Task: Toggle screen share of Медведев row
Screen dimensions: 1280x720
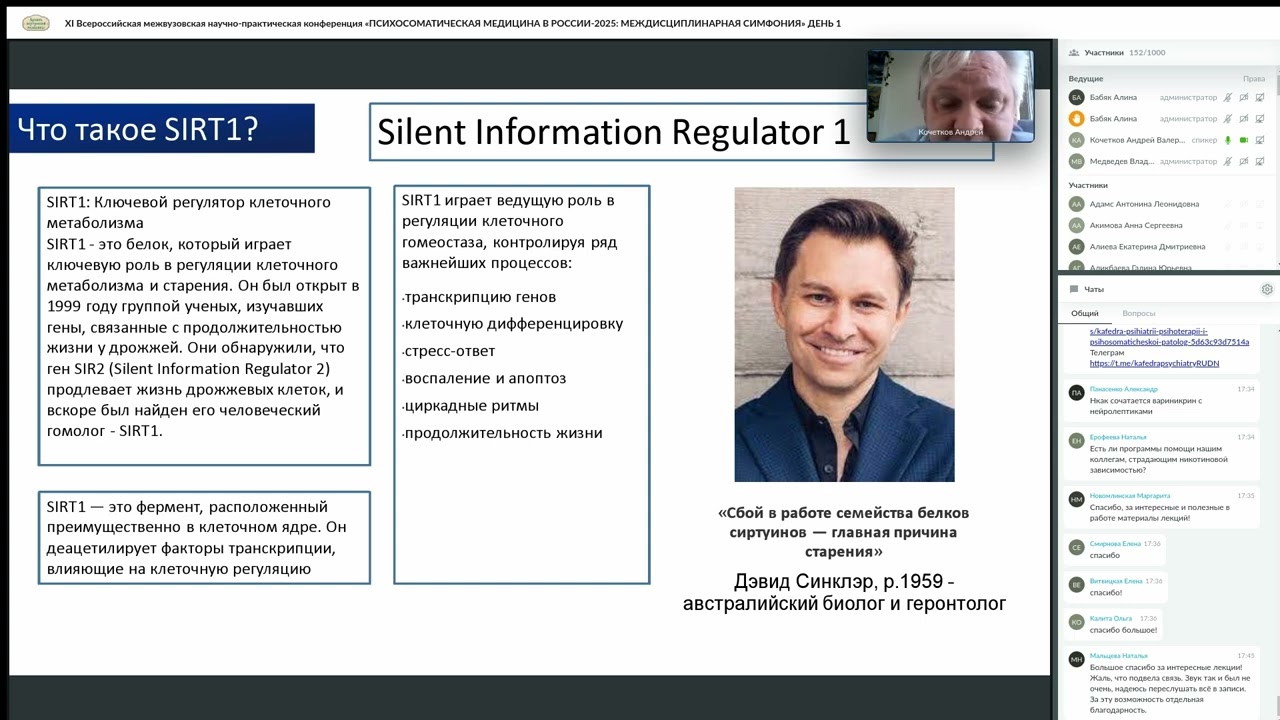Action: coord(1260,161)
